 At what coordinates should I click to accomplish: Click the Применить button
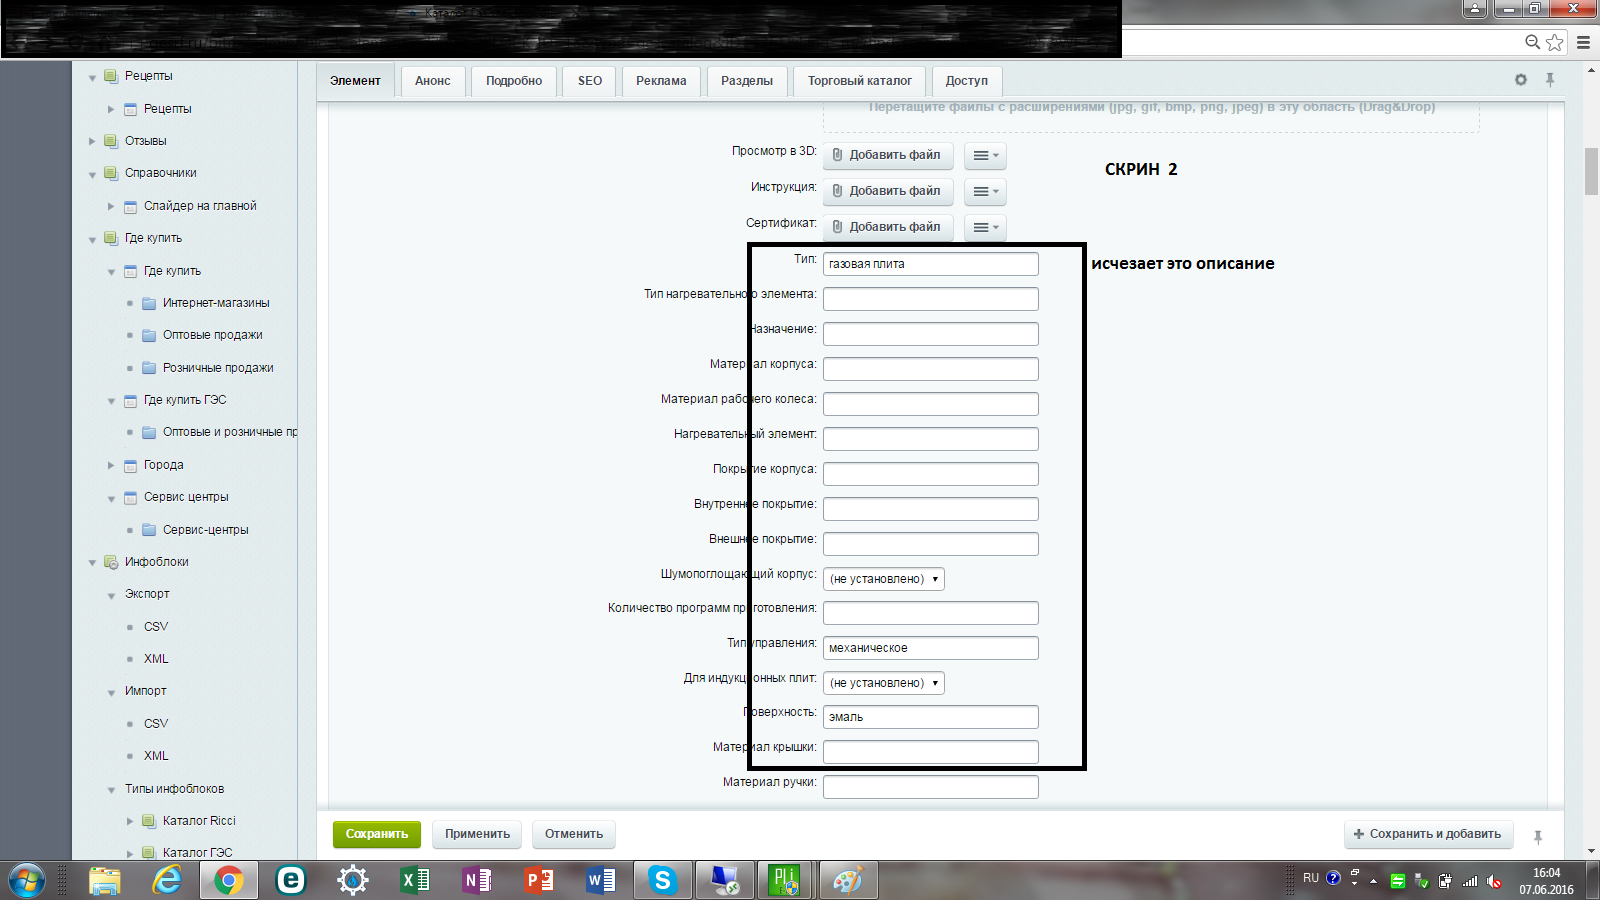point(477,834)
